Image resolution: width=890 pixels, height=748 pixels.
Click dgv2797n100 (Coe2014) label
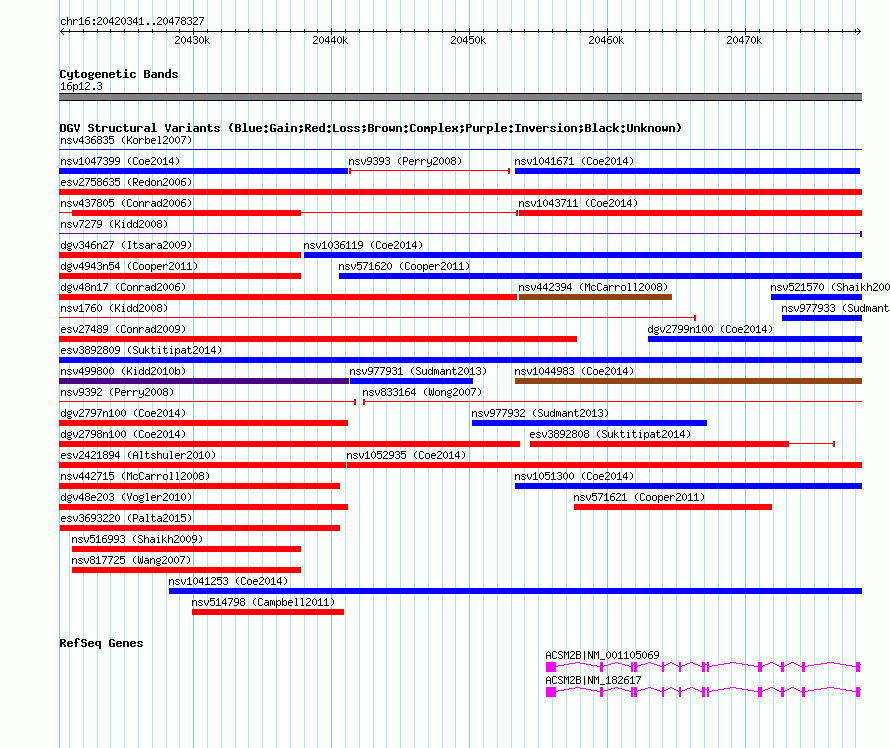(123, 413)
